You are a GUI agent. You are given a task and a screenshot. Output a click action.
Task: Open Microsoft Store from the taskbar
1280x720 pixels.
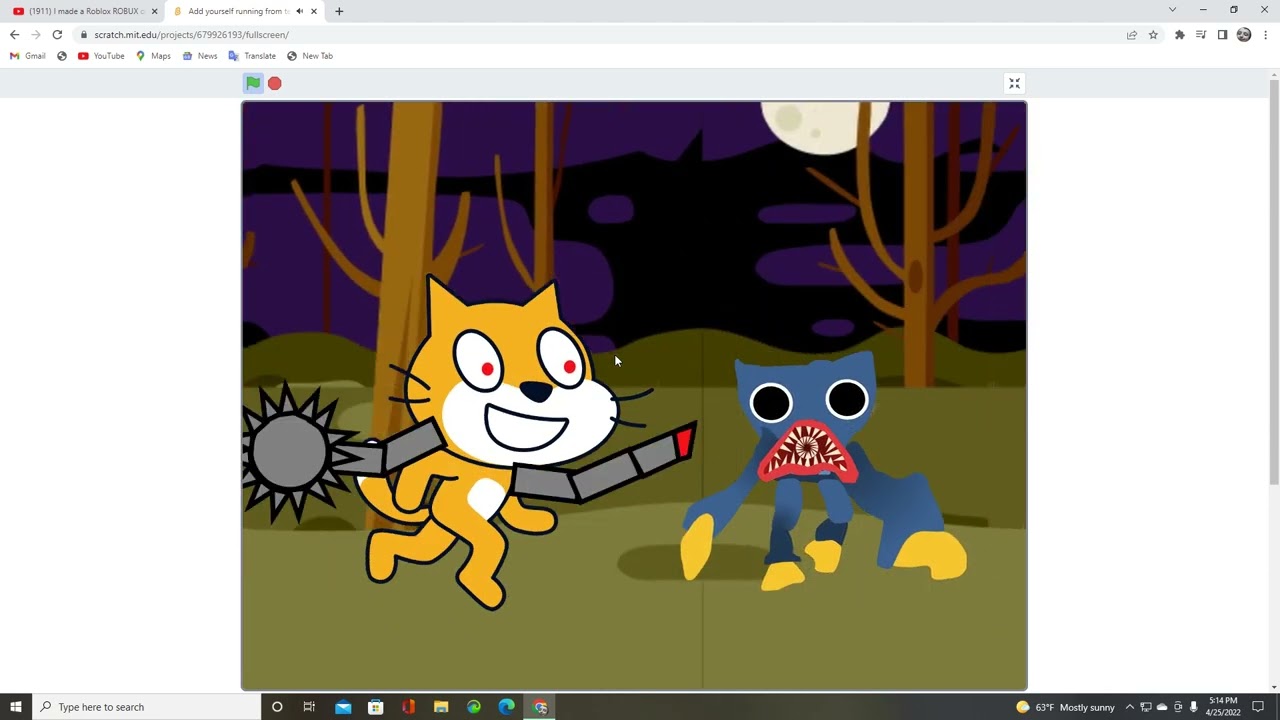[376, 707]
